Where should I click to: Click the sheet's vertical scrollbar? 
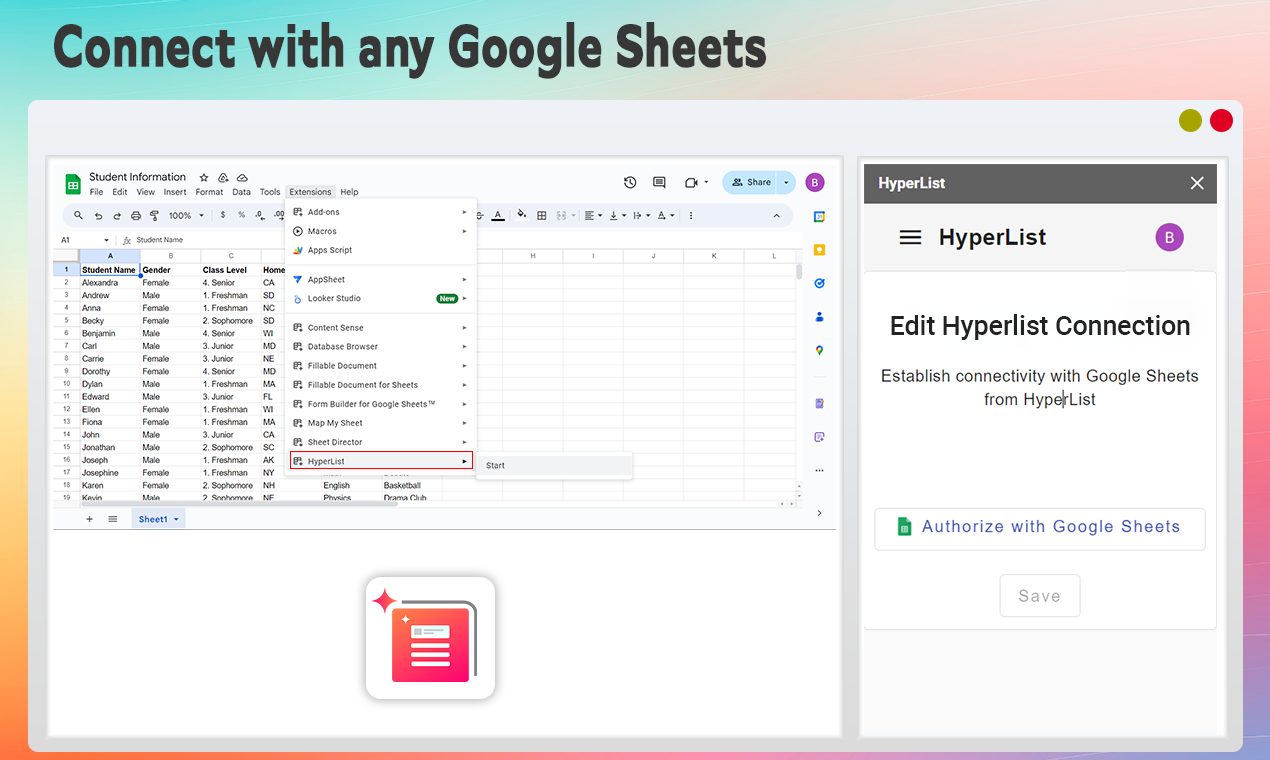coord(798,271)
